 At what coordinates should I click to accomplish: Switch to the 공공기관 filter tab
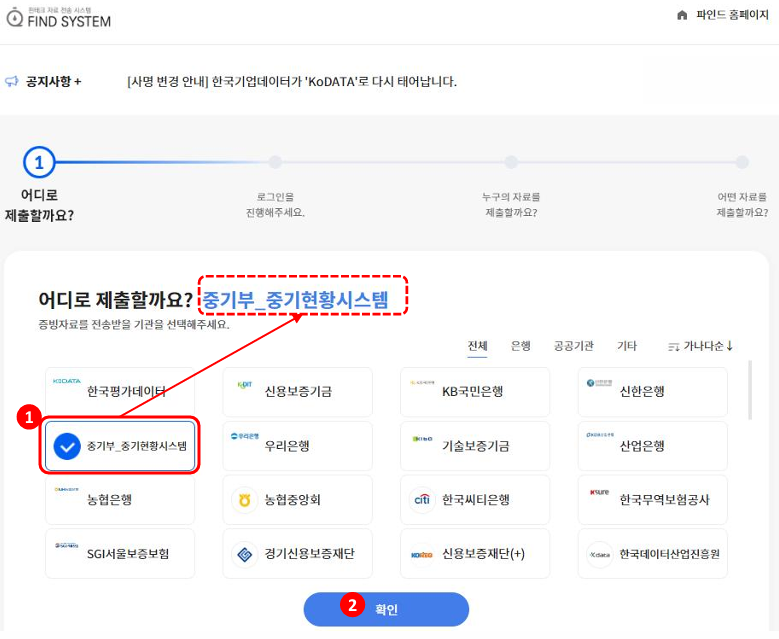coord(574,346)
